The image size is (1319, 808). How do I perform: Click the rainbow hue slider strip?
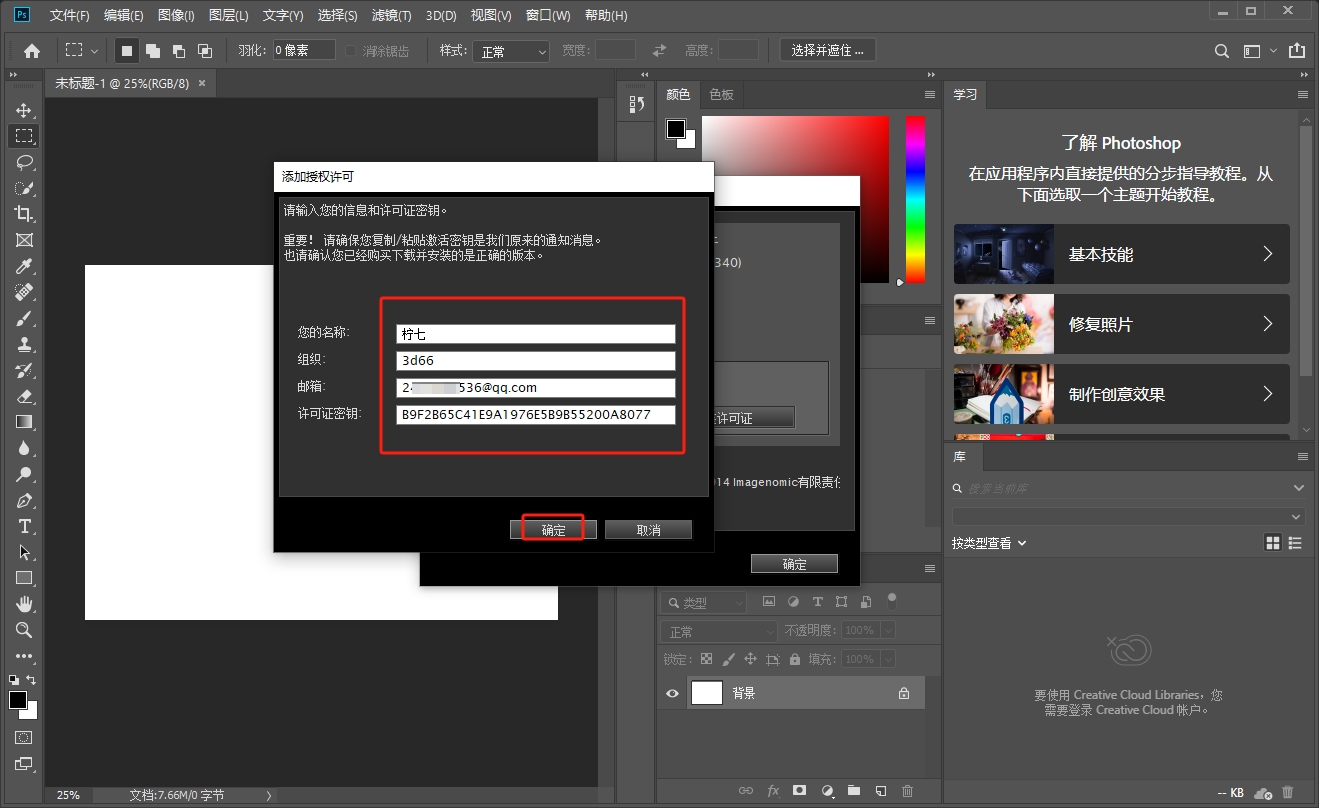(x=915, y=198)
